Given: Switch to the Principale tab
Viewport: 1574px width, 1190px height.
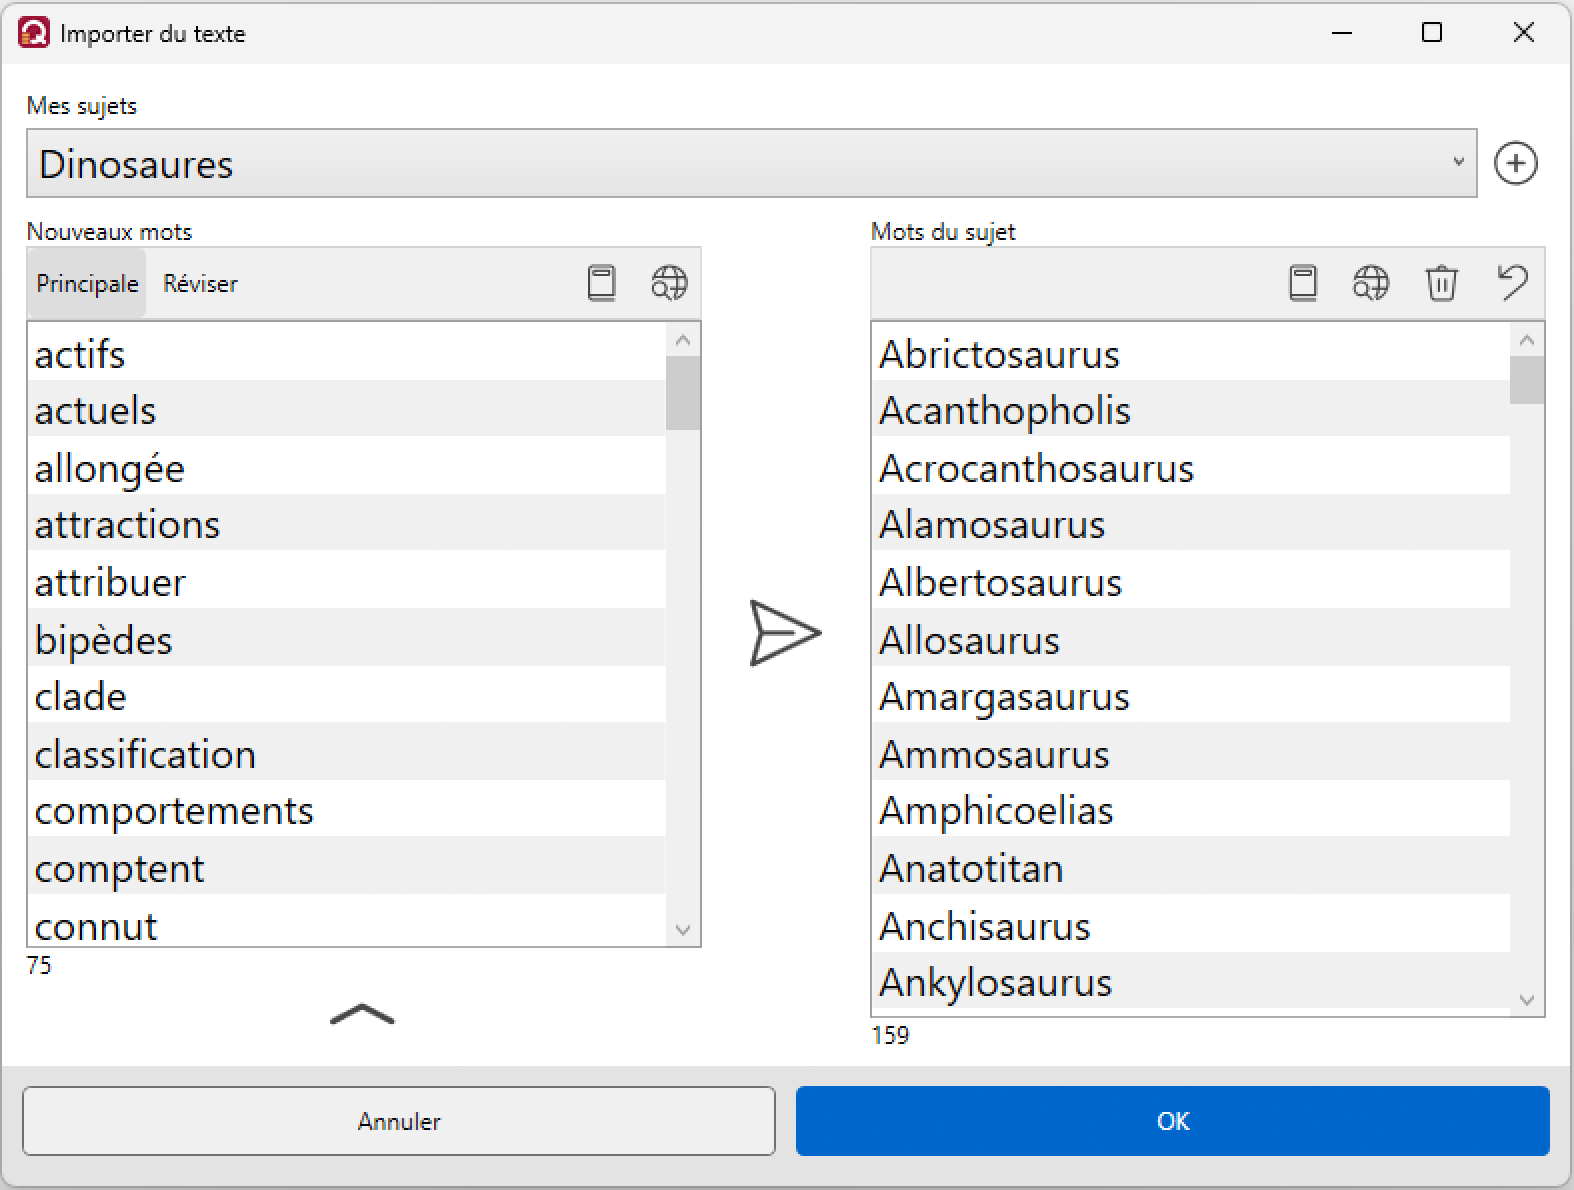Looking at the screenshot, I should tap(87, 284).
